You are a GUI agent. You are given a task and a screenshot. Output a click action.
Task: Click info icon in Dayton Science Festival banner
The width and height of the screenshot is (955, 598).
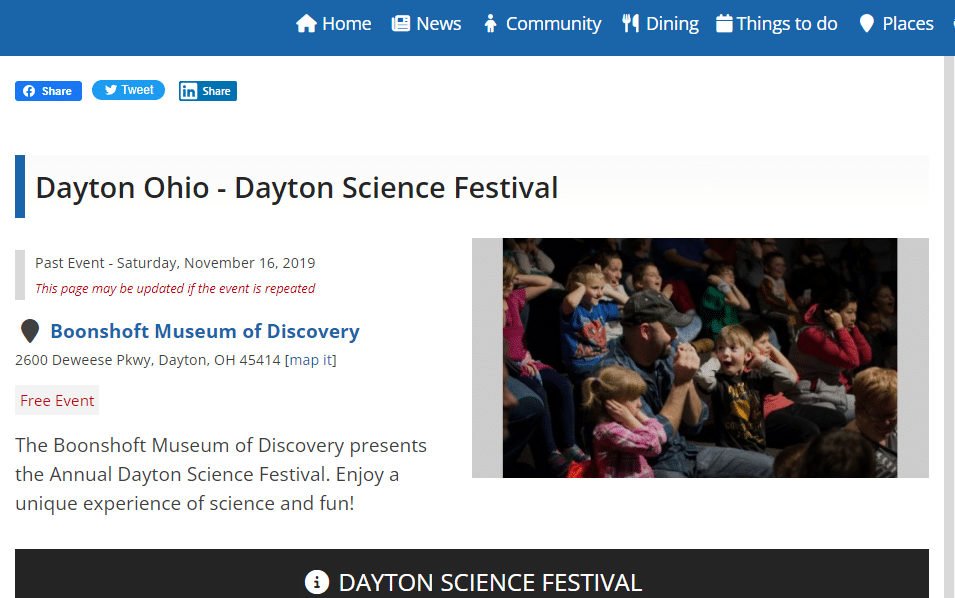pos(317,582)
